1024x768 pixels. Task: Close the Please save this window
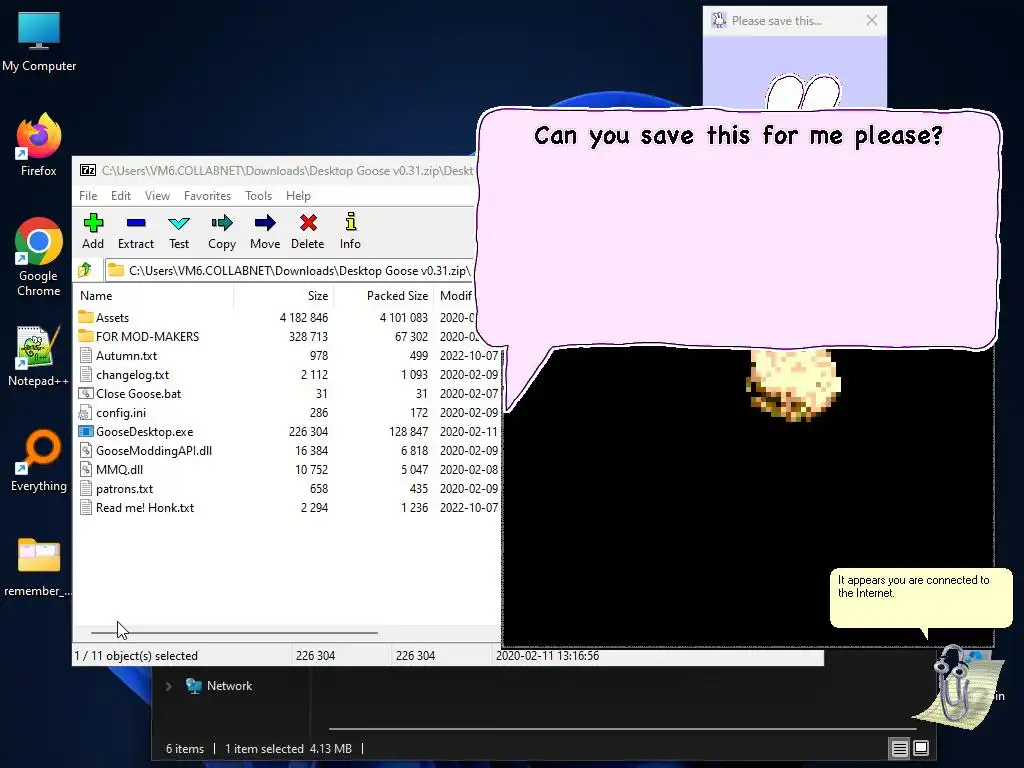click(x=872, y=20)
